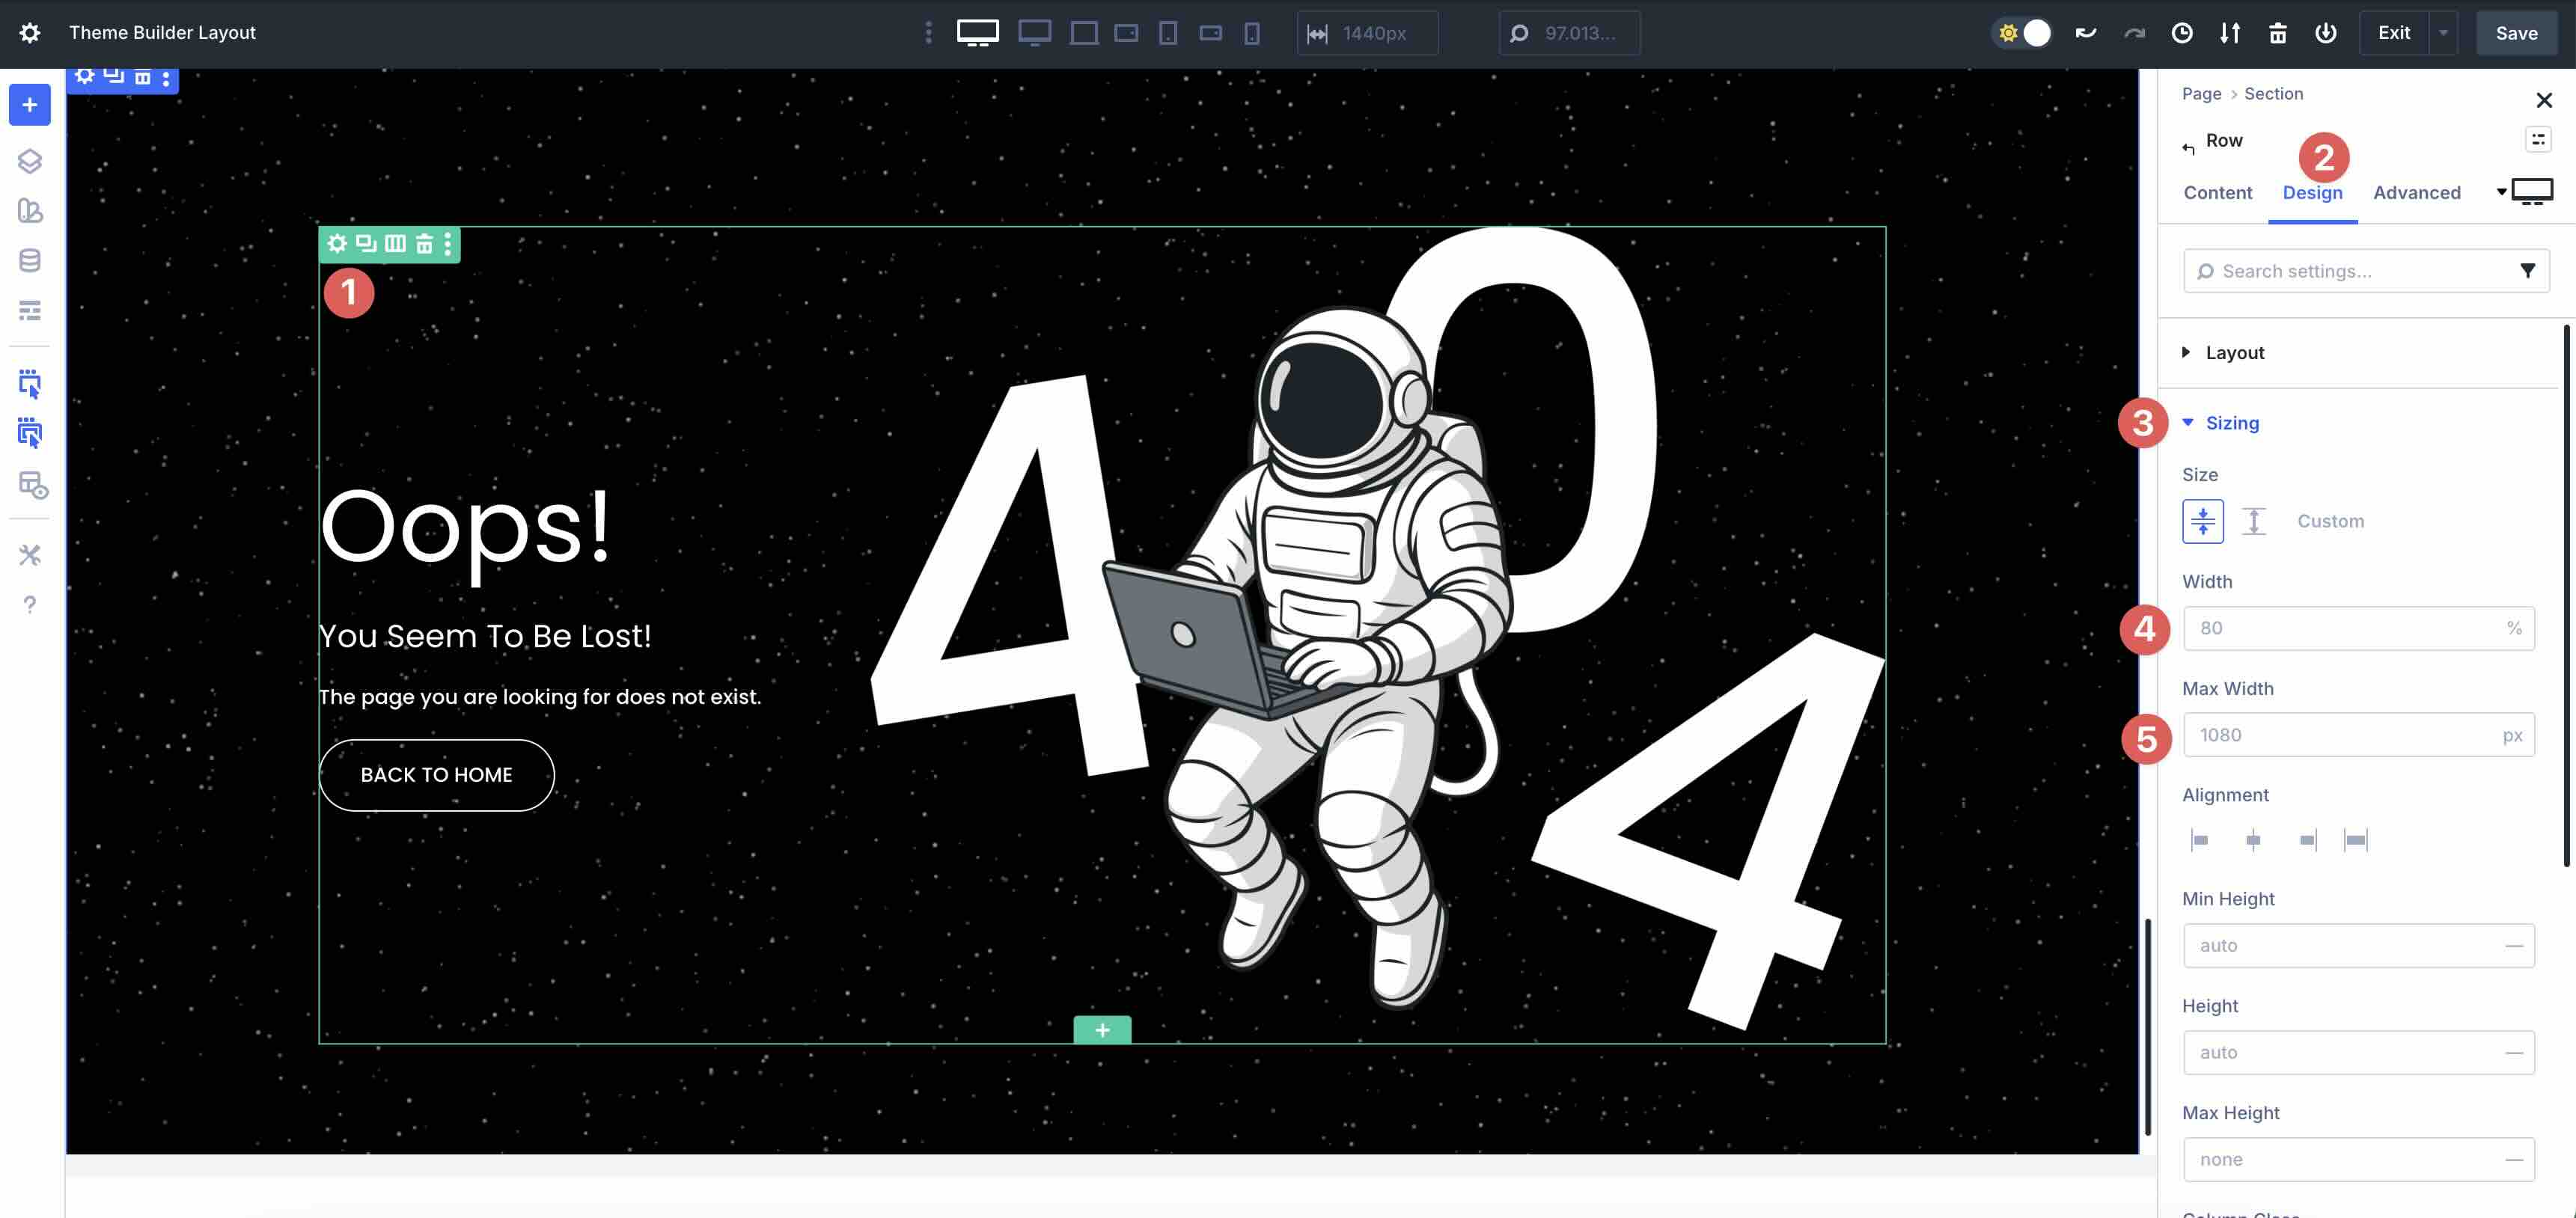Switch to the Content tab
Viewport: 2576px width, 1218px height.
tap(2217, 192)
